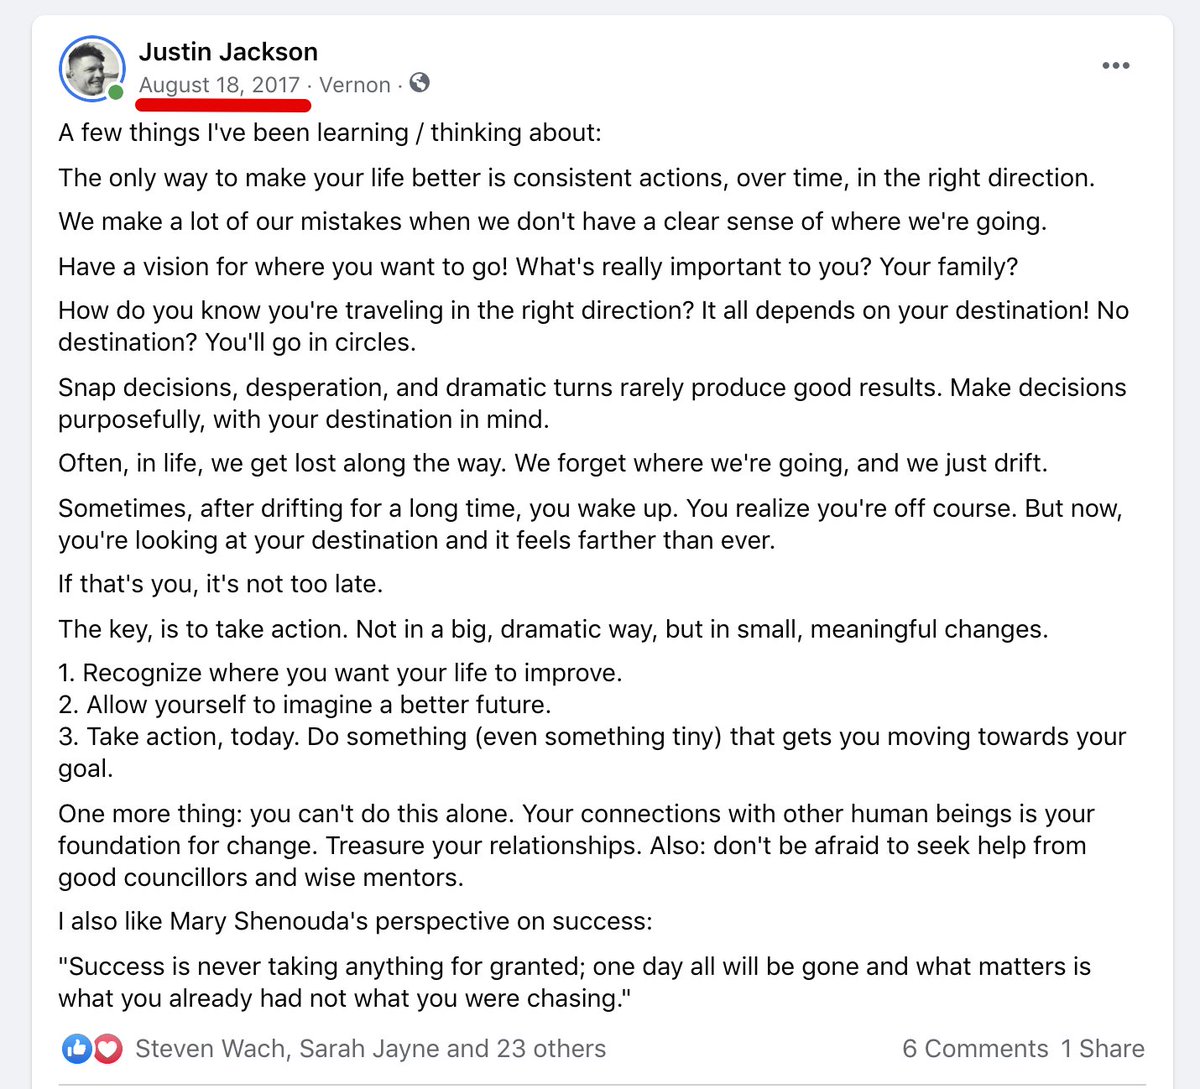
Task: Click the line "If that's you, it's not too late"
Action: [x=220, y=584]
